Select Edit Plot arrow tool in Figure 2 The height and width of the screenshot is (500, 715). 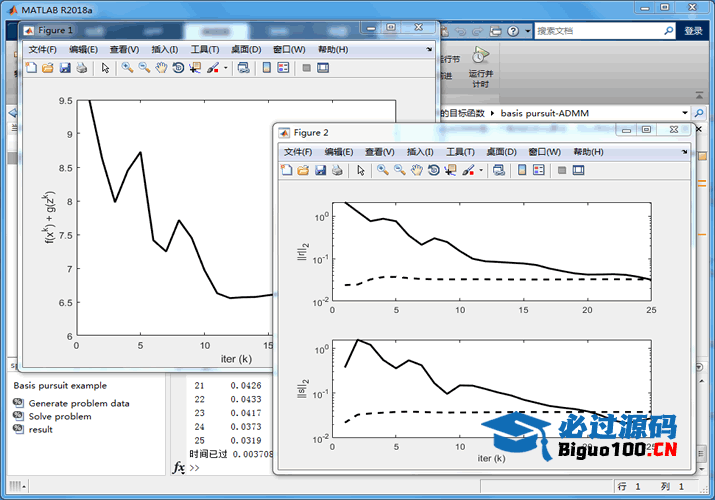coord(361,170)
